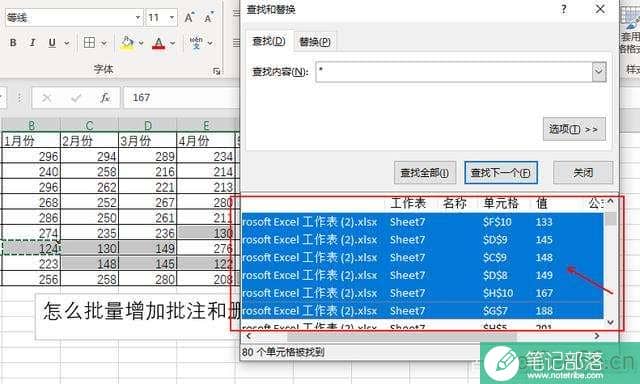Click cell with value 124
640x384 pixels.
(31, 248)
